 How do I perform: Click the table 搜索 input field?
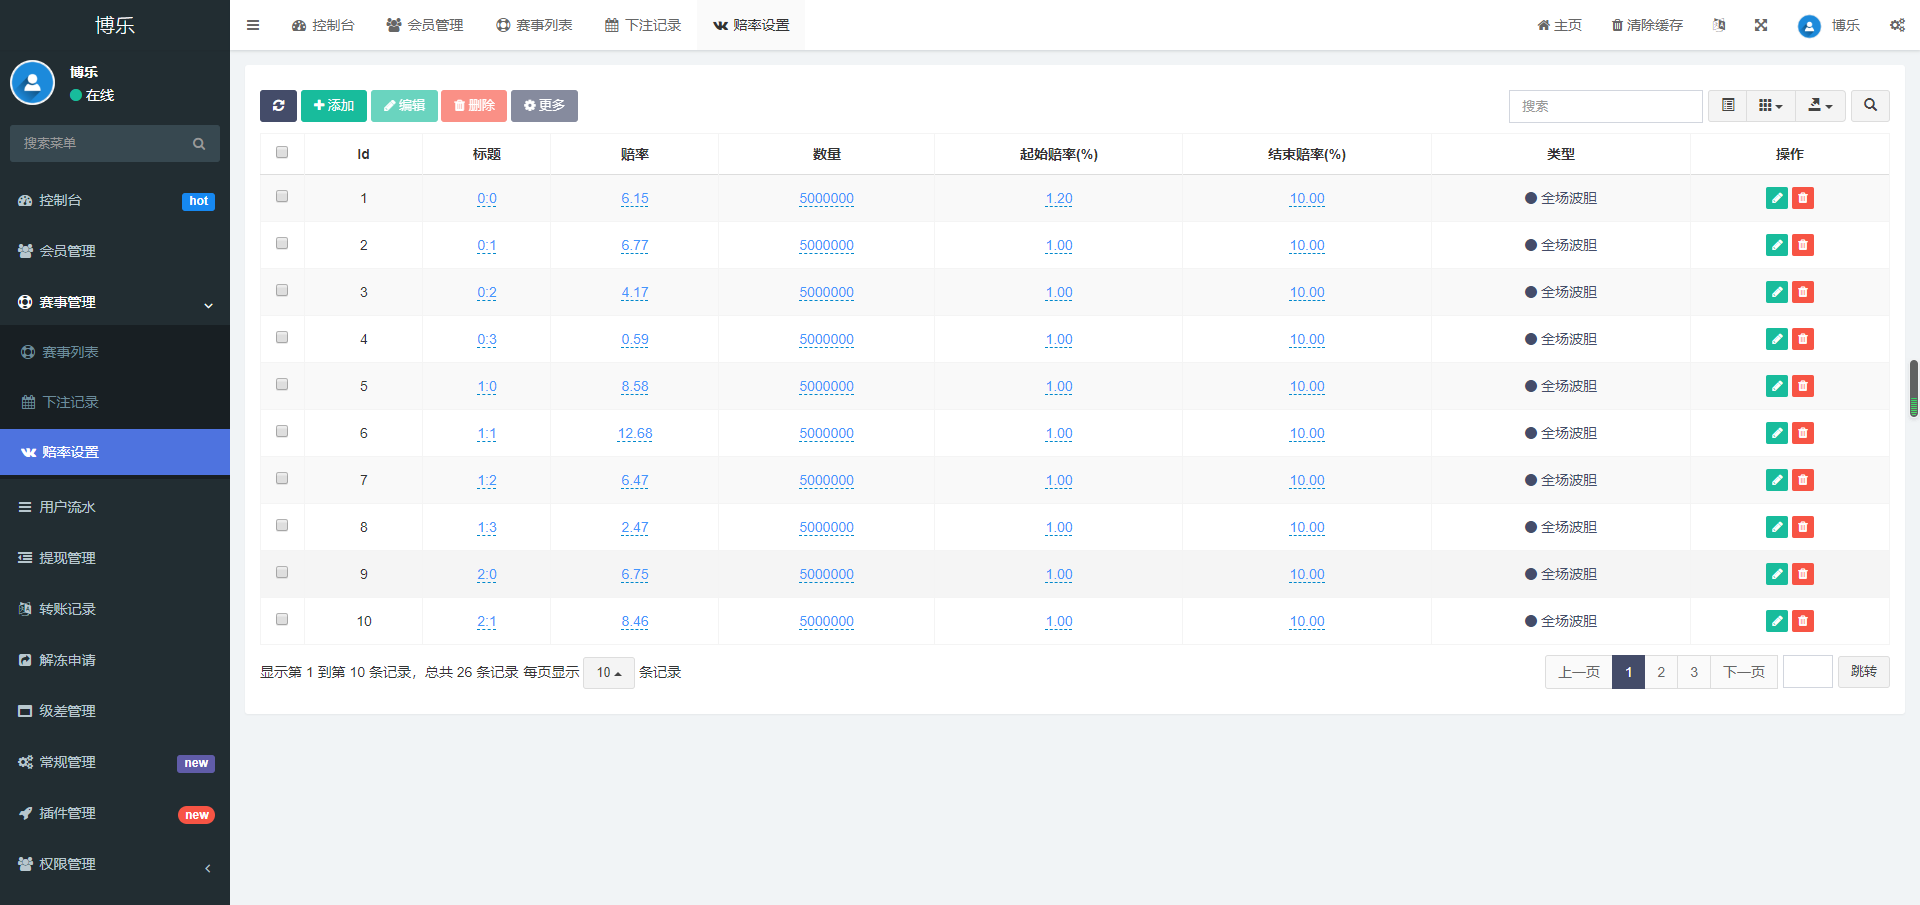[x=1606, y=106]
